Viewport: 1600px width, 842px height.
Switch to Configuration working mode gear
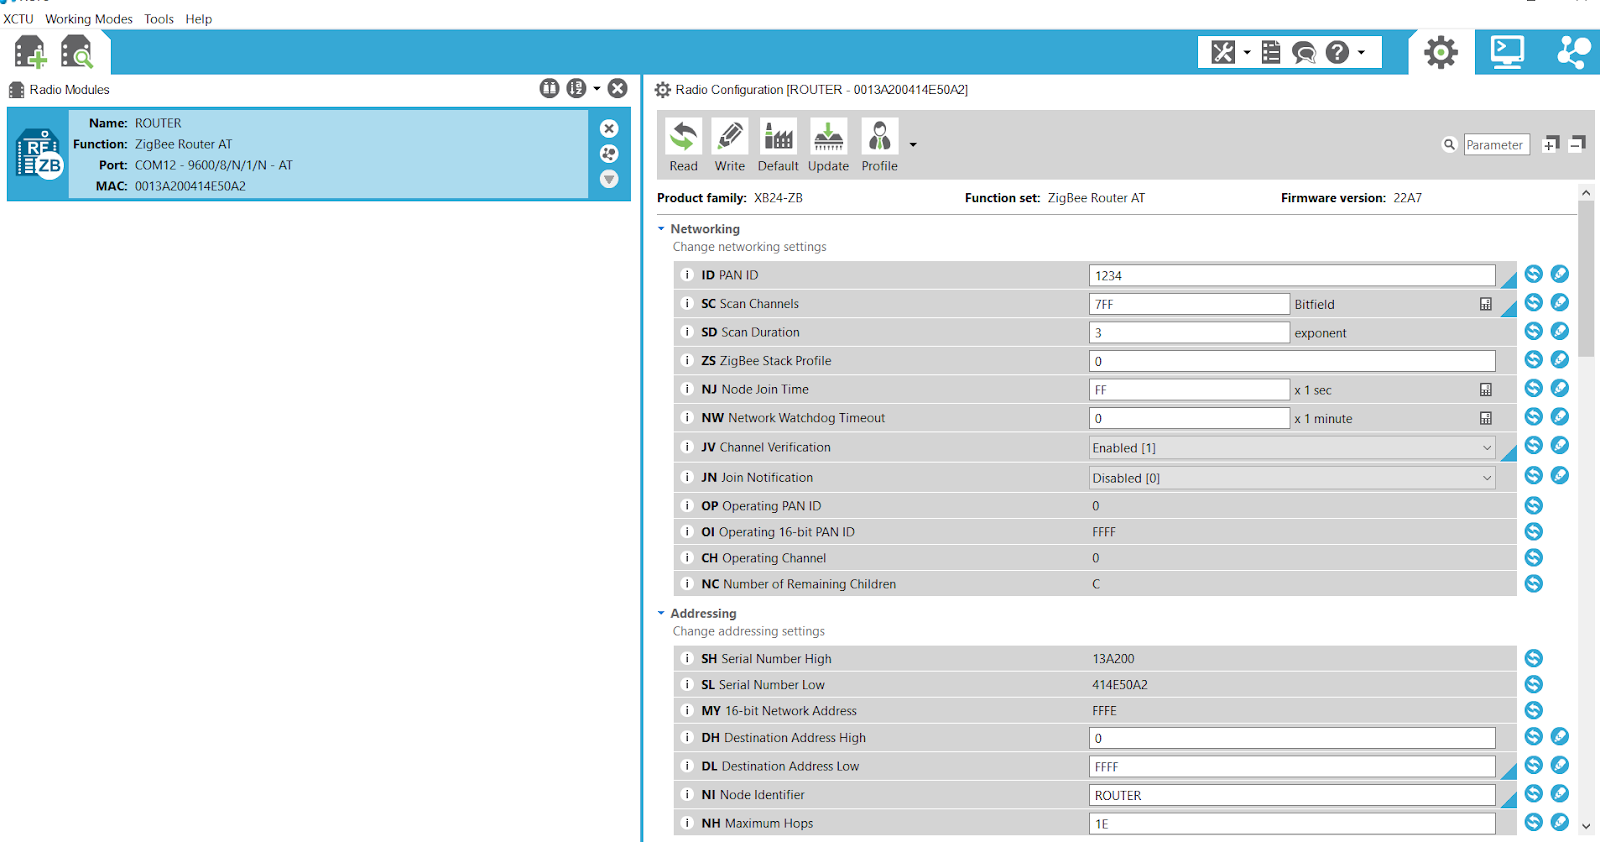(x=1441, y=52)
